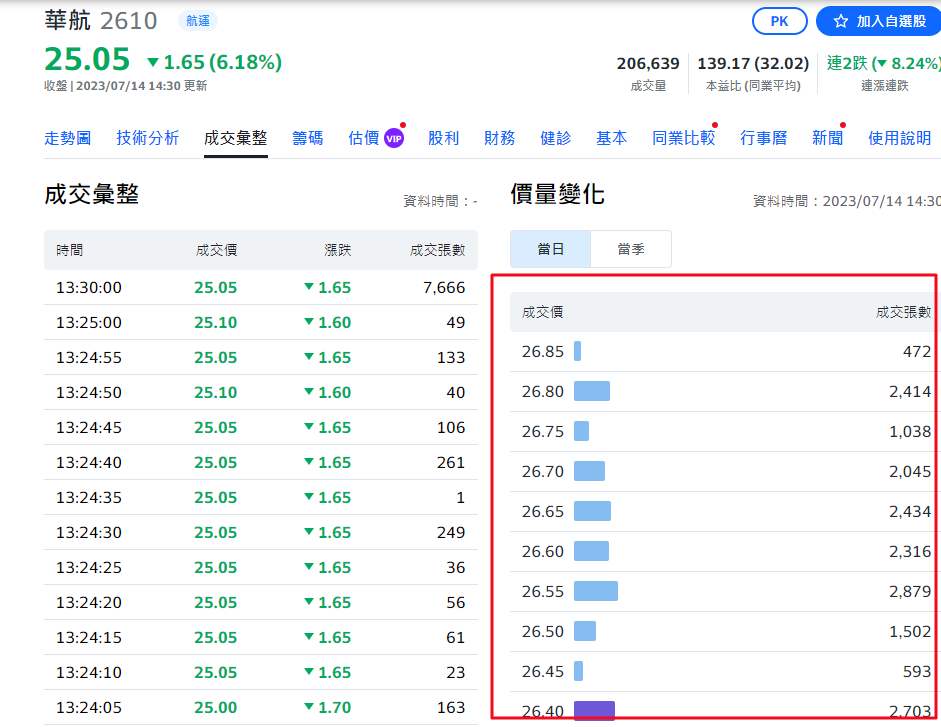This screenshot has height=727, width=941.
Task: Open the 財務 tab
Action: click(x=499, y=139)
